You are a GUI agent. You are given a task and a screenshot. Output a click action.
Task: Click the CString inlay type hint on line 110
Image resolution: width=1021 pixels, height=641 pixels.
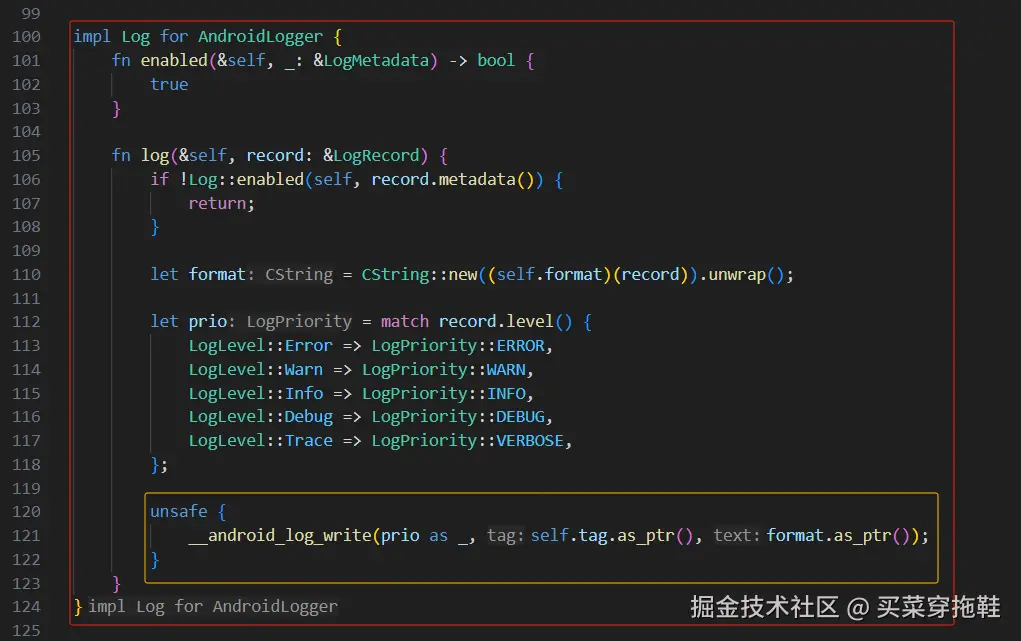point(299,275)
